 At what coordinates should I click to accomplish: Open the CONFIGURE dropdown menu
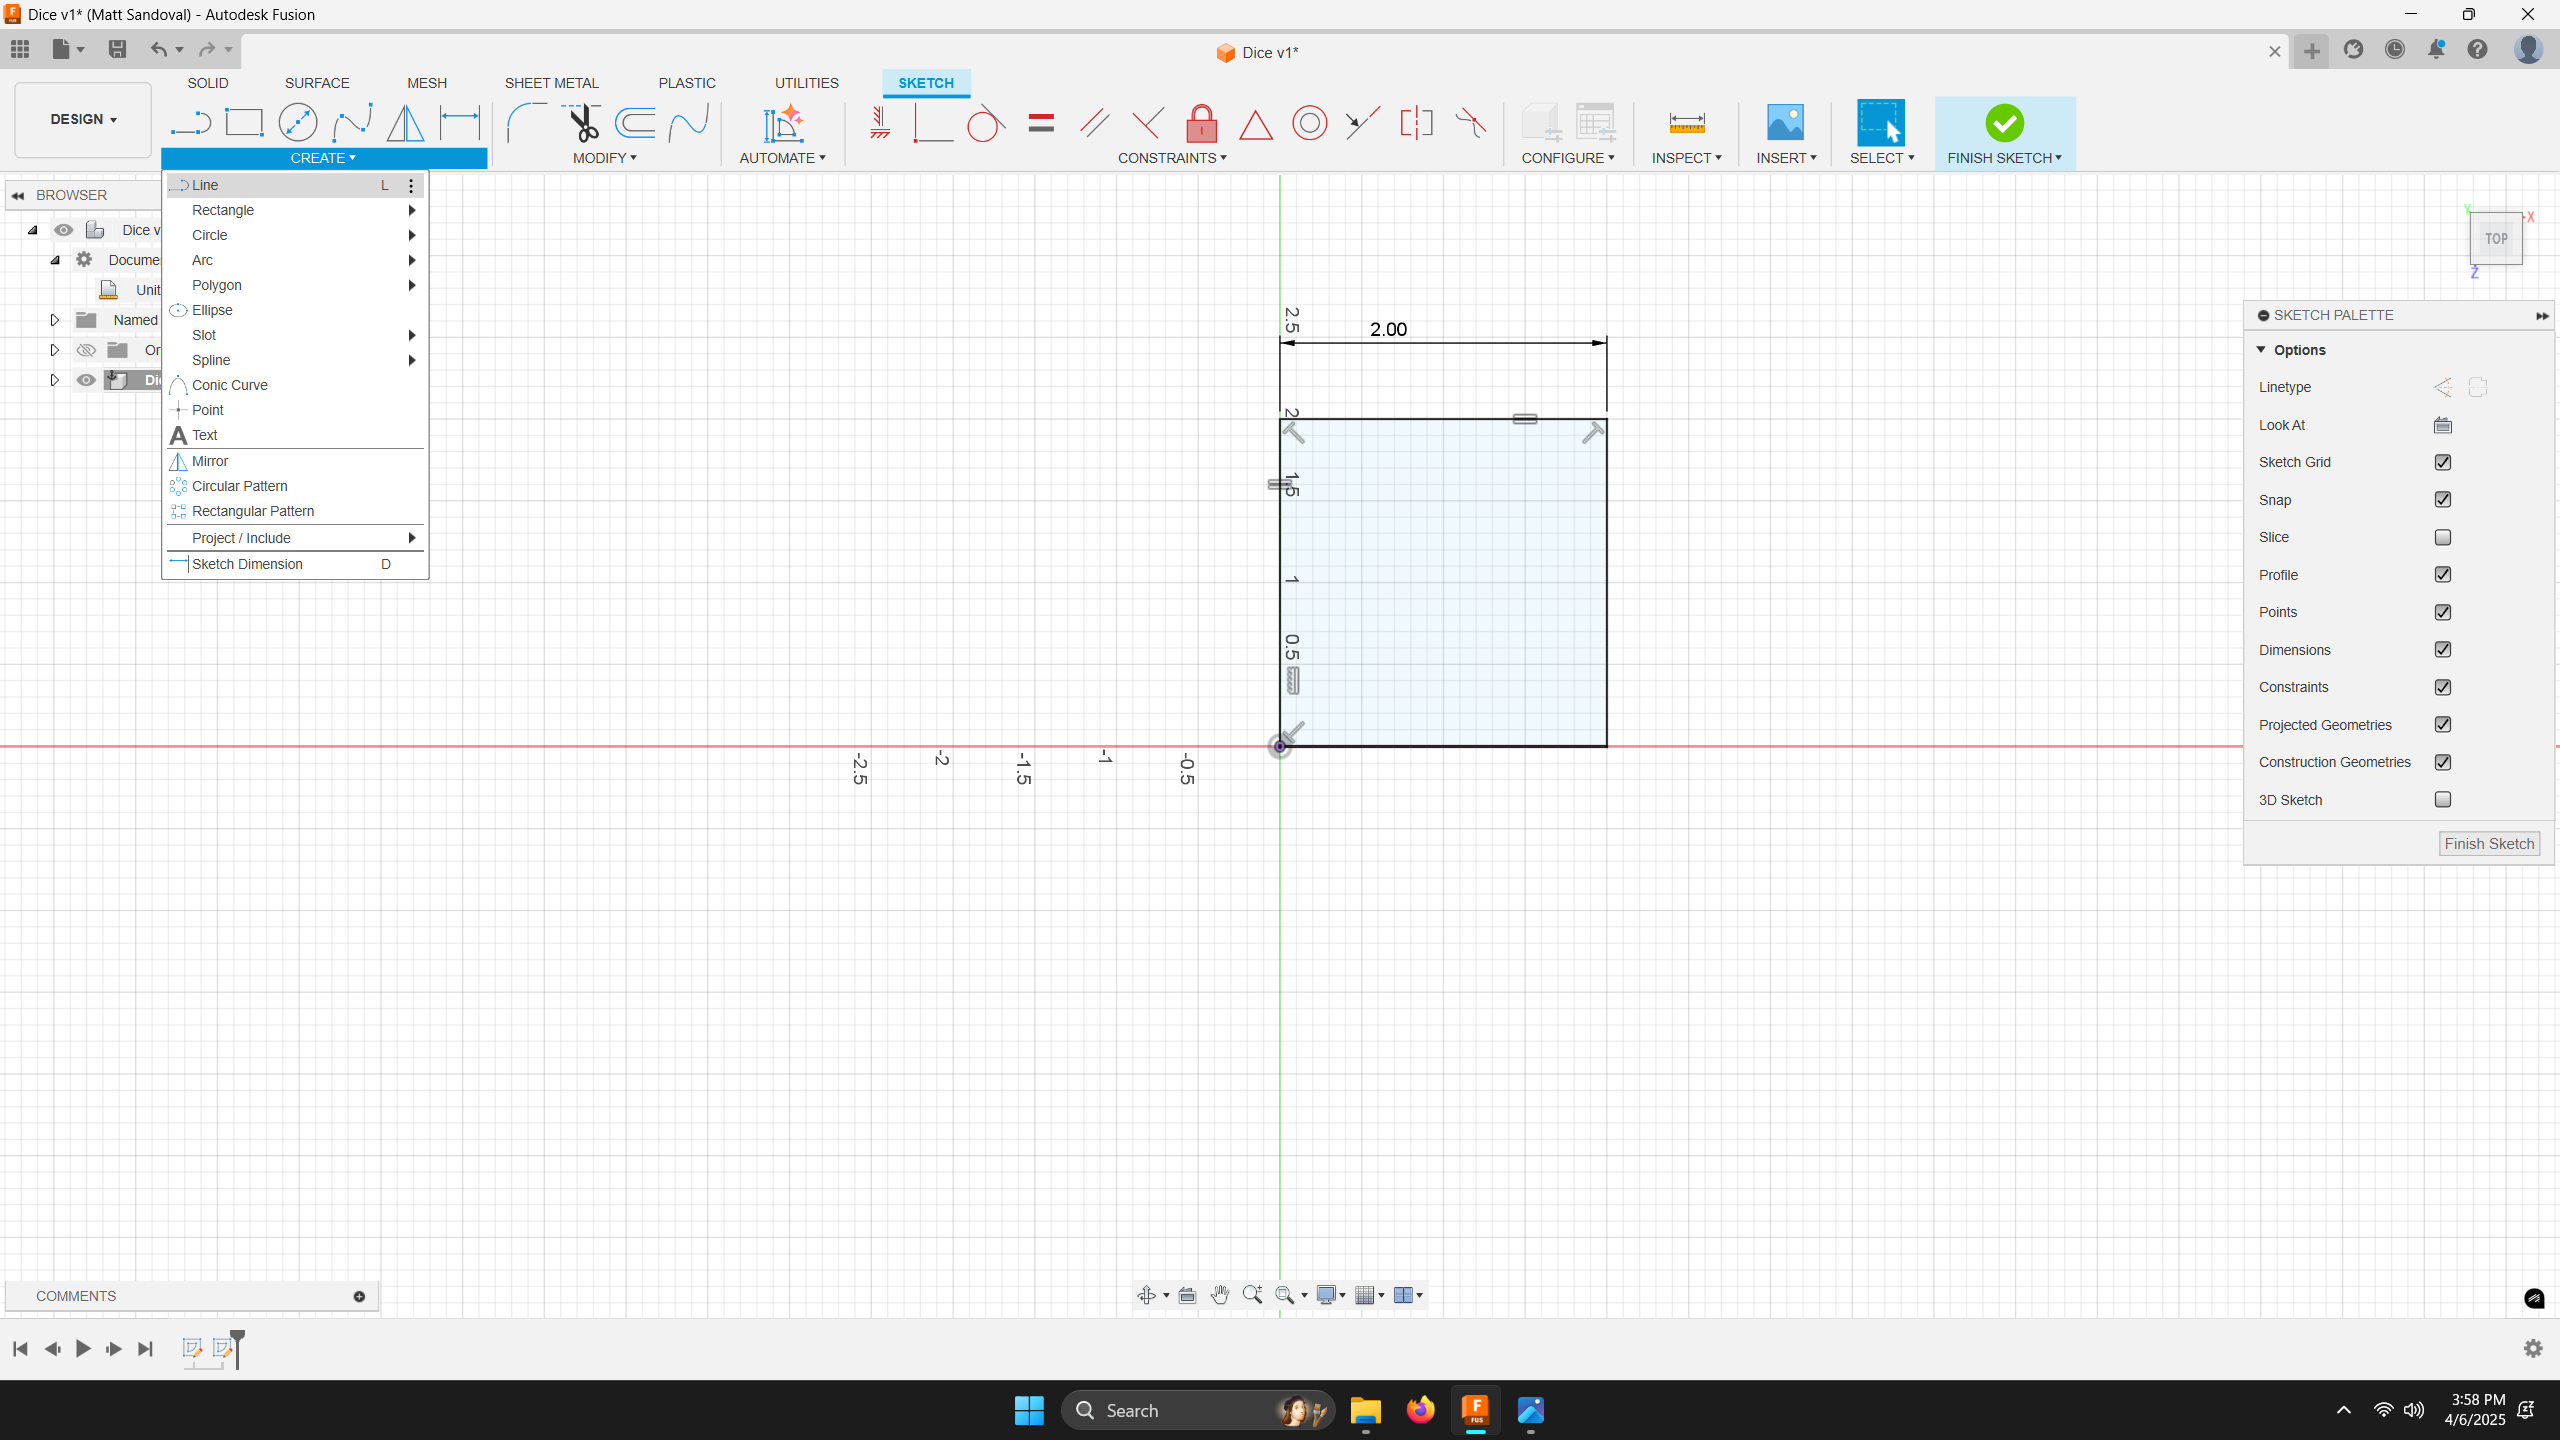pyautogui.click(x=1568, y=158)
